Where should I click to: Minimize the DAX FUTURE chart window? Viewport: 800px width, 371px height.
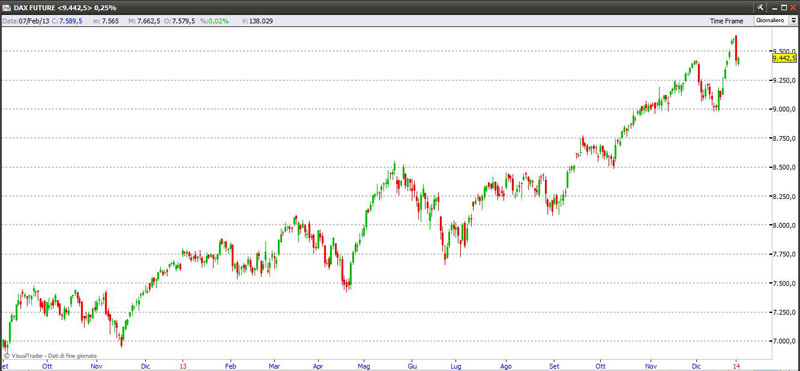(x=775, y=8)
